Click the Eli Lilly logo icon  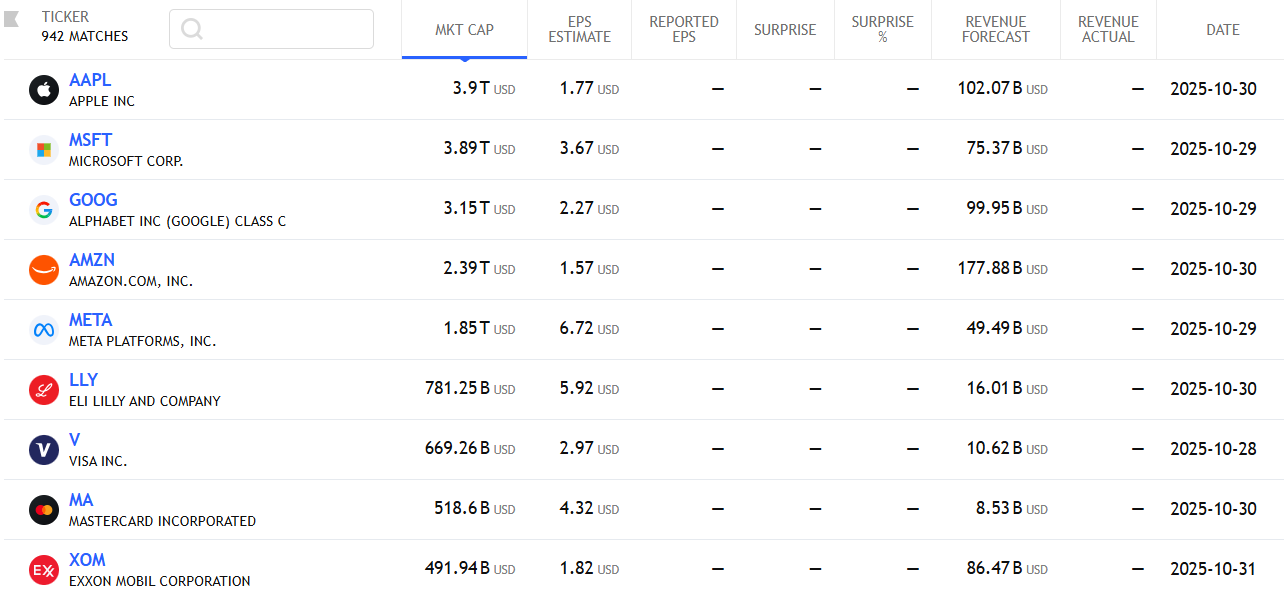point(44,390)
